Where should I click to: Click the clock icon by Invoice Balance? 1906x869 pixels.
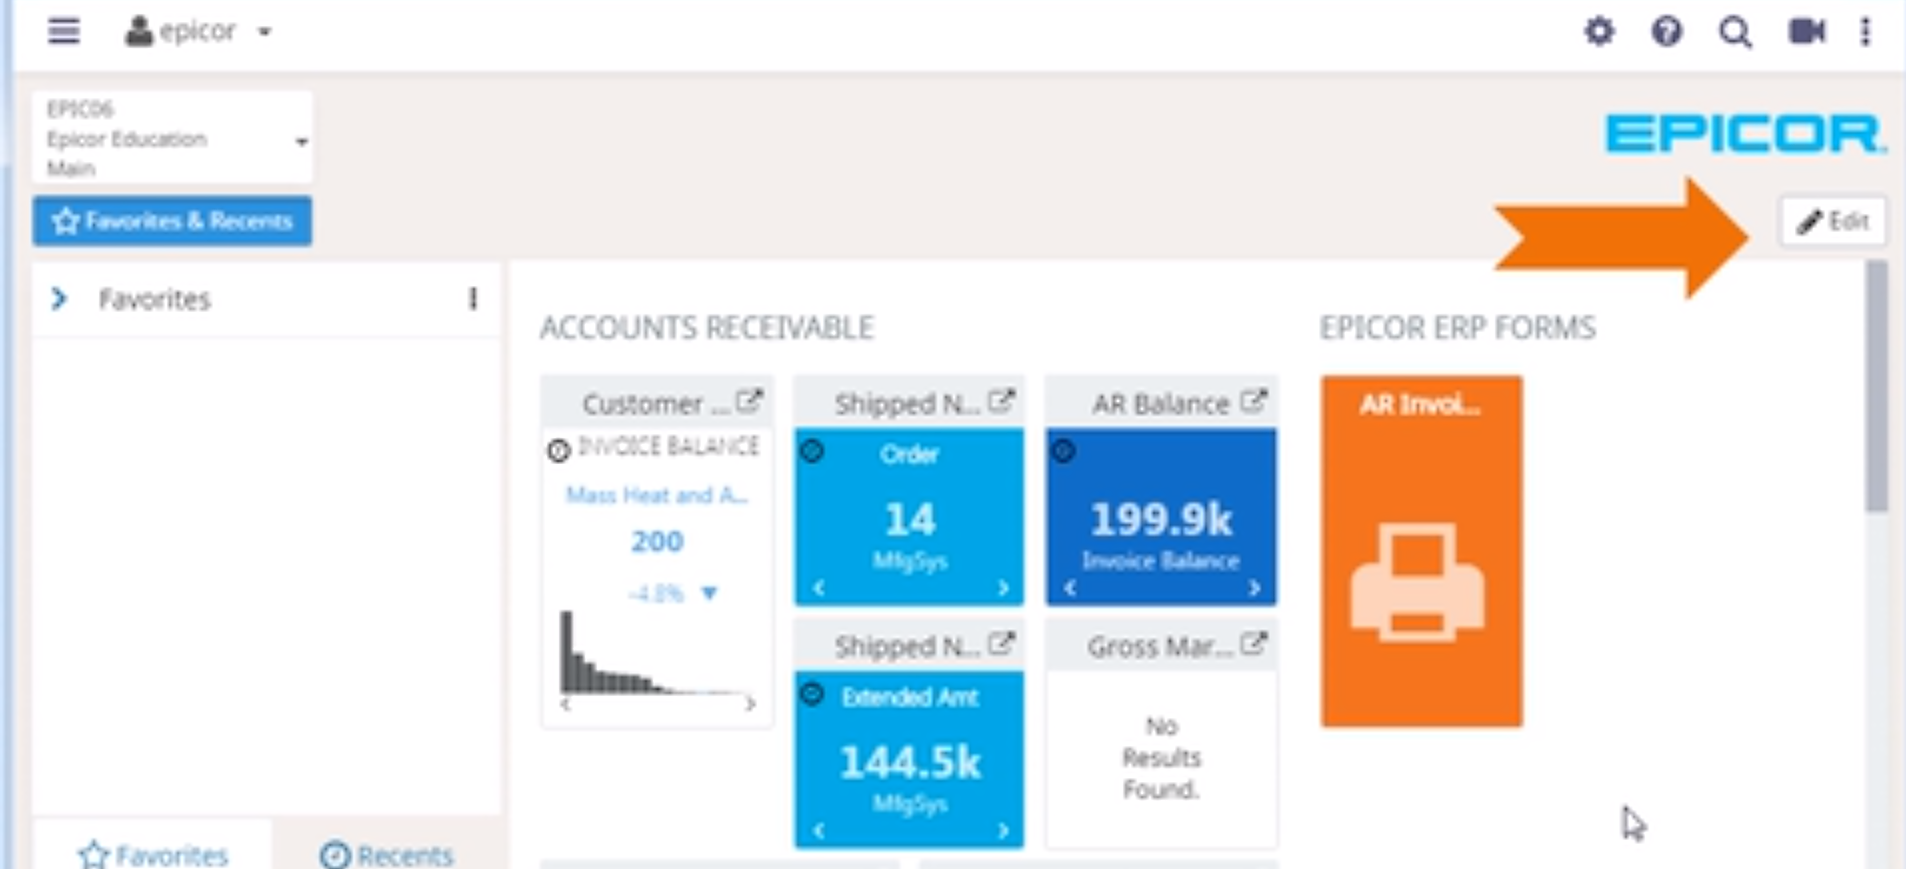(x=558, y=450)
